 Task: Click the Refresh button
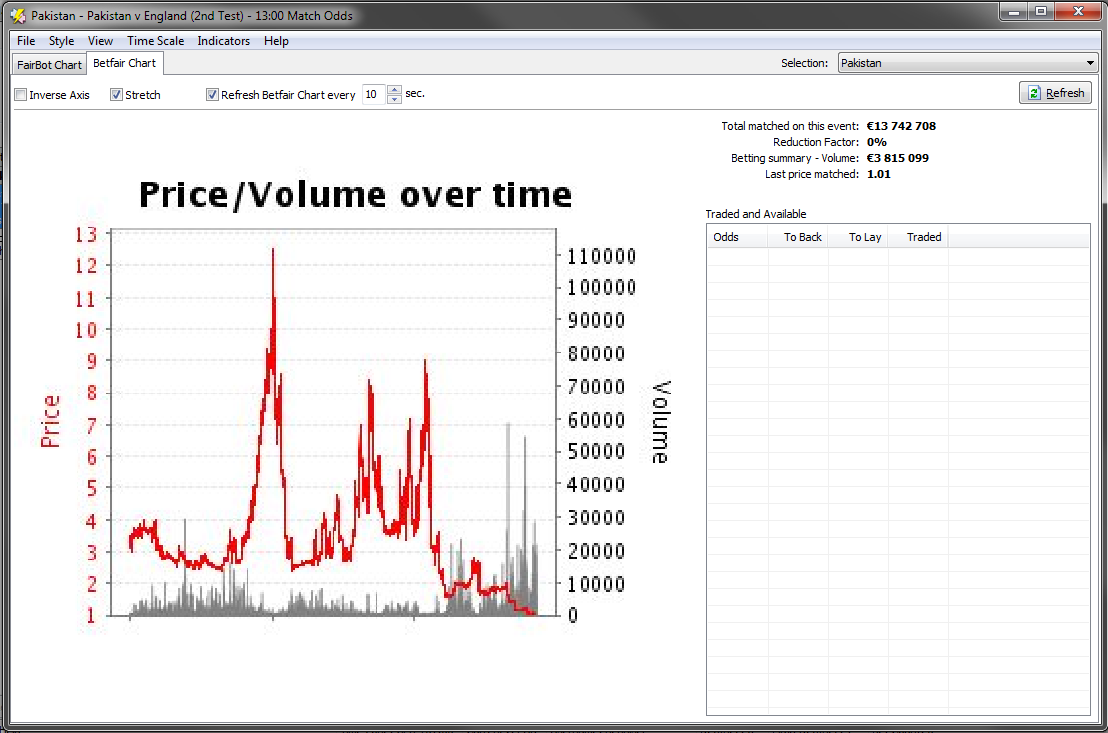point(1056,93)
